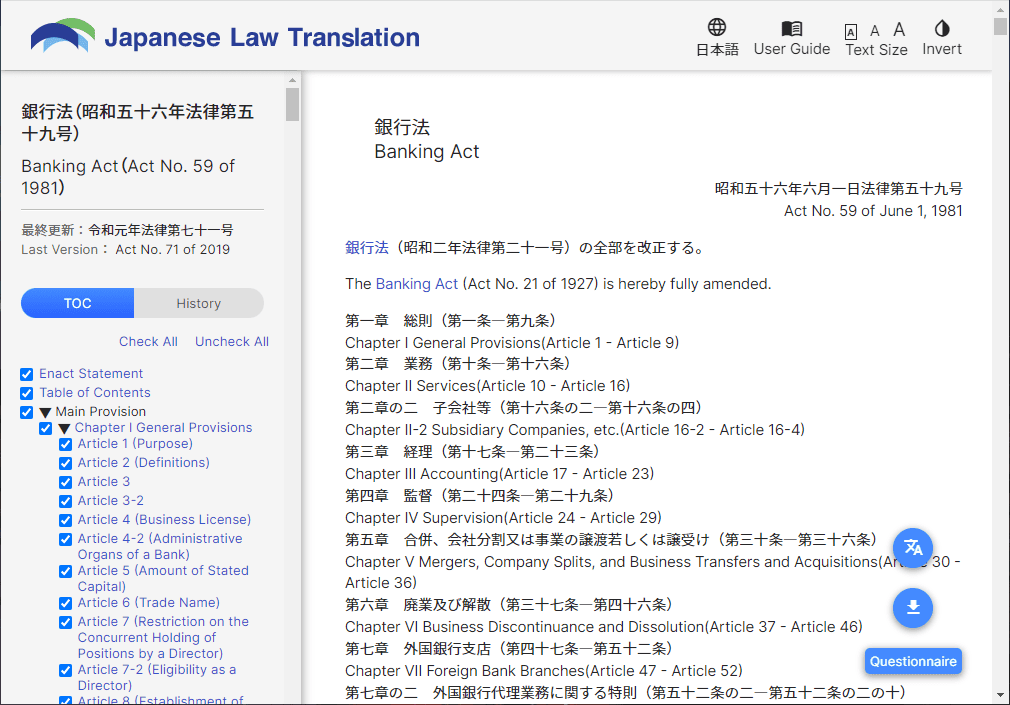This screenshot has width=1010, height=705.
Task: Select the large text size A
Action: pyautogui.click(x=899, y=29)
